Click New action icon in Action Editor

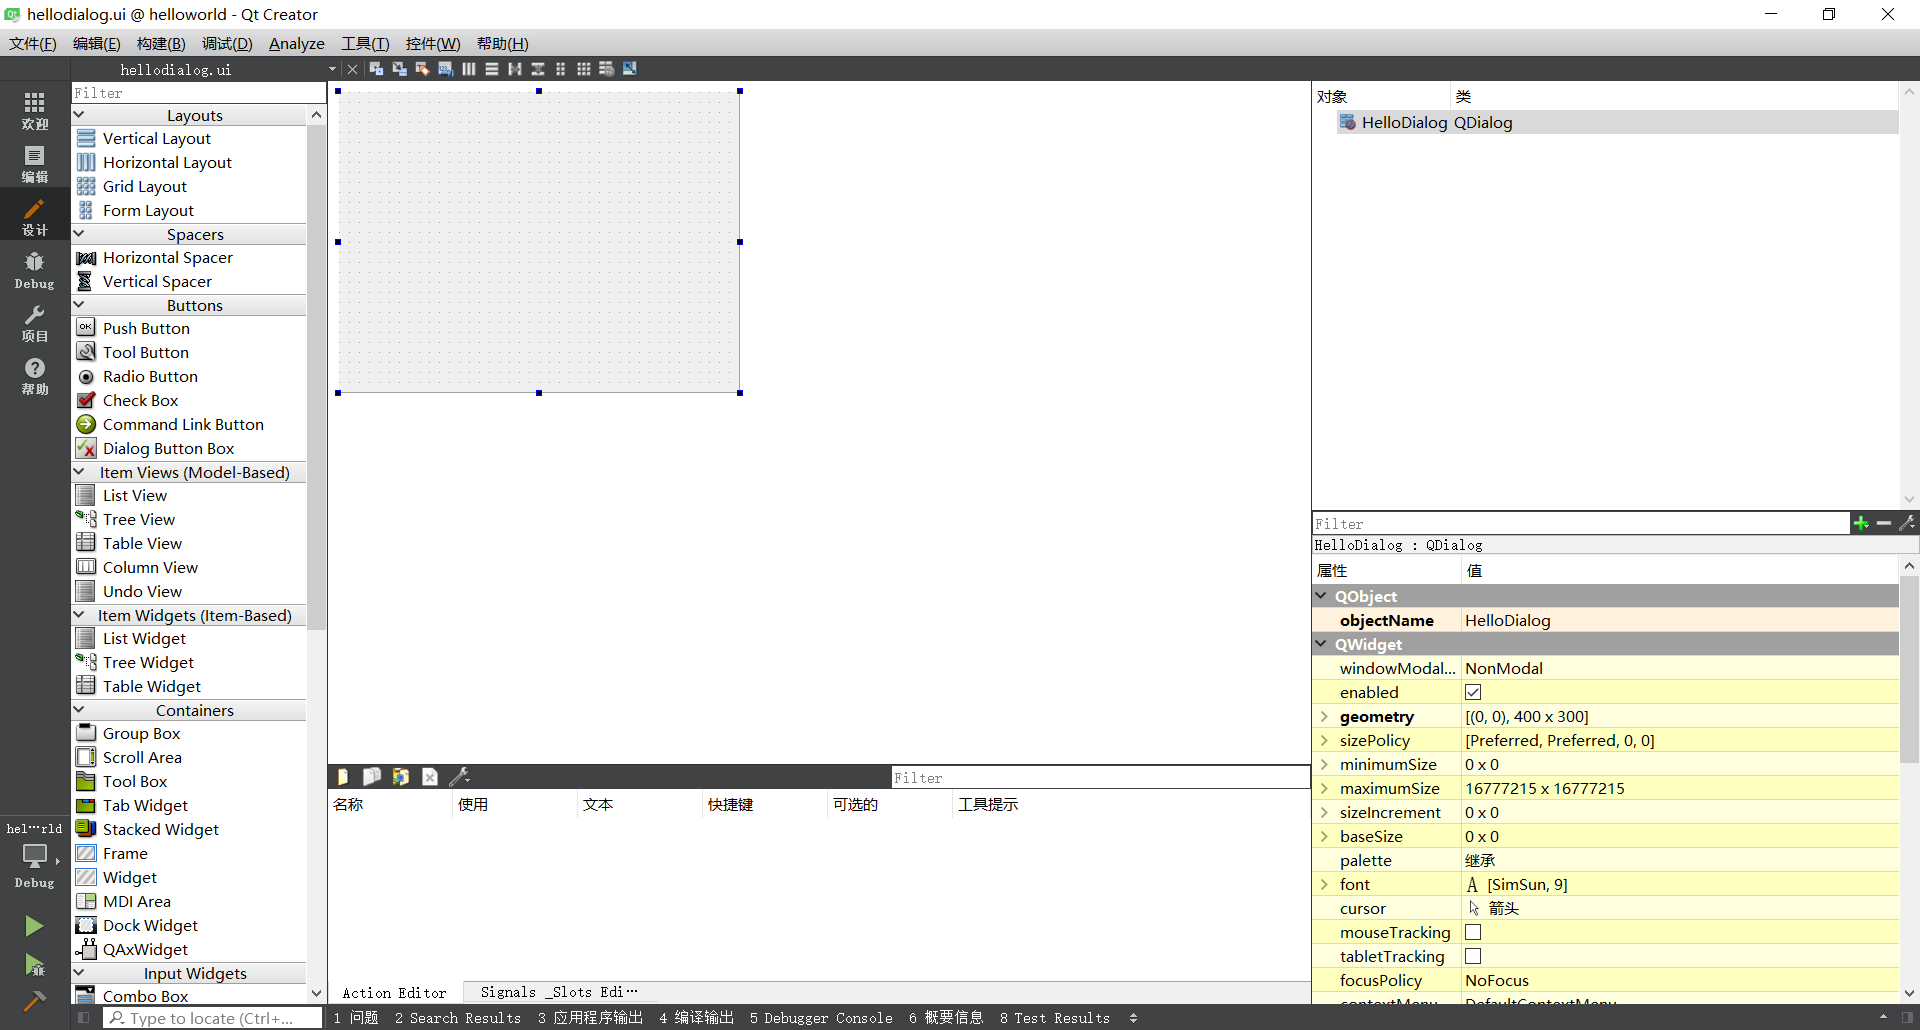tap(343, 777)
